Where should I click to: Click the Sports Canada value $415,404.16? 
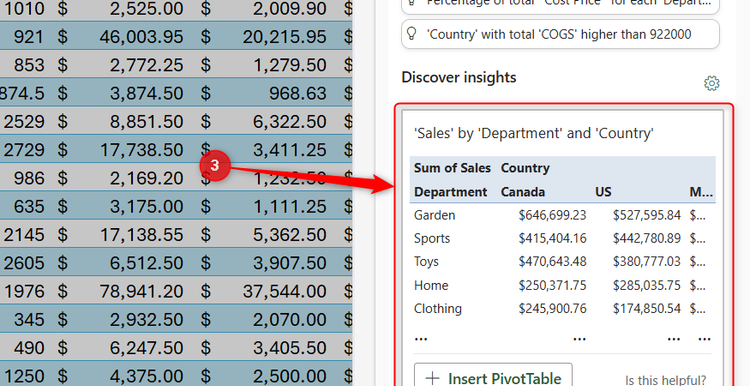click(552, 238)
